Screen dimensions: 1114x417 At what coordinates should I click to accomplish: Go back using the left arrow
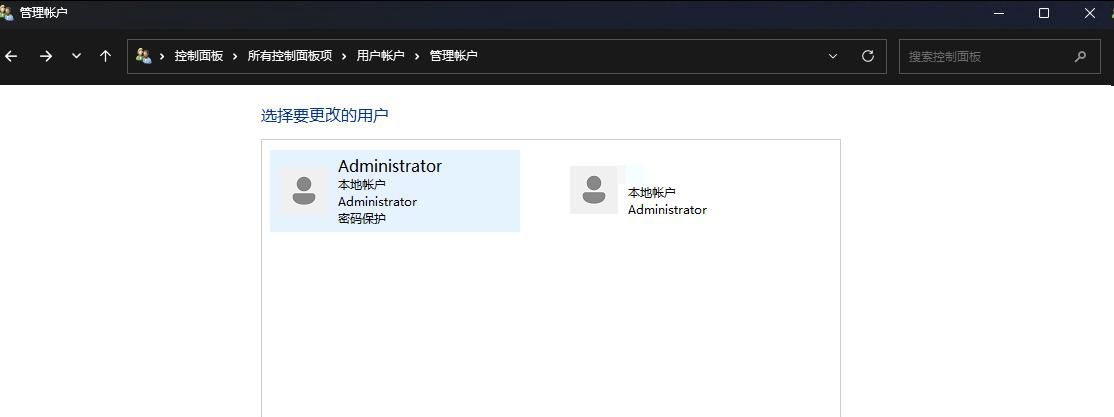point(11,56)
